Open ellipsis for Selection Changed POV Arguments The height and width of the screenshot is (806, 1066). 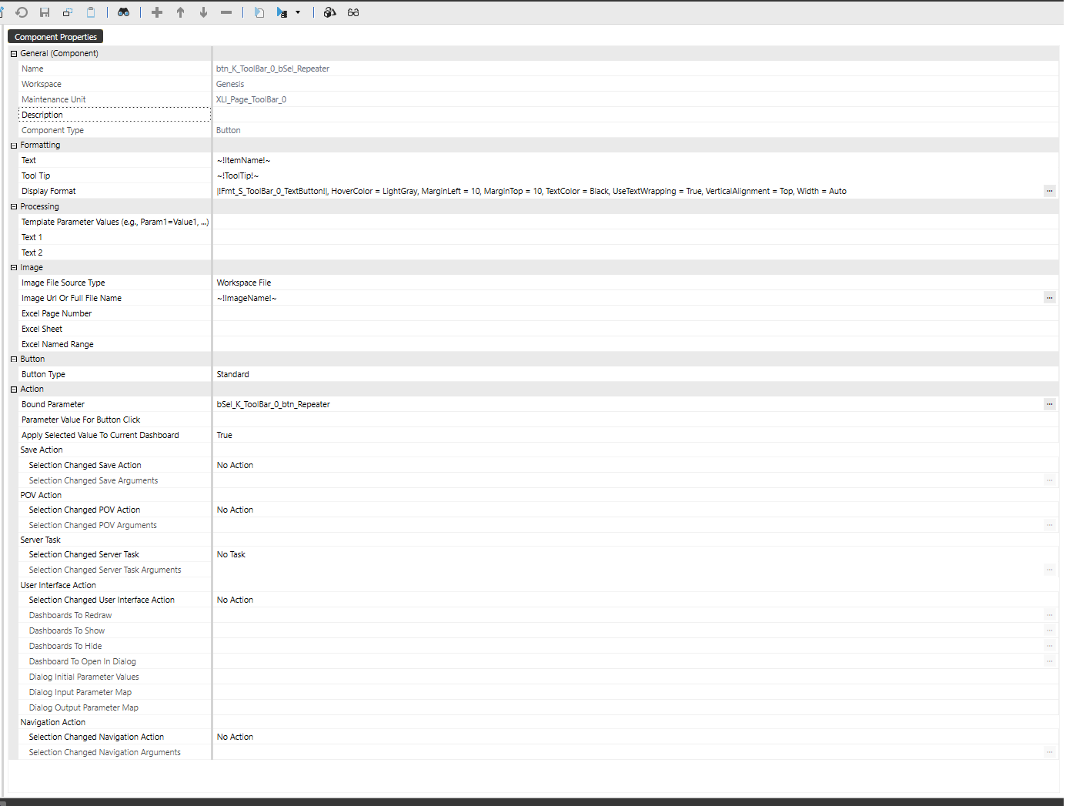[x=1050, y=525]
